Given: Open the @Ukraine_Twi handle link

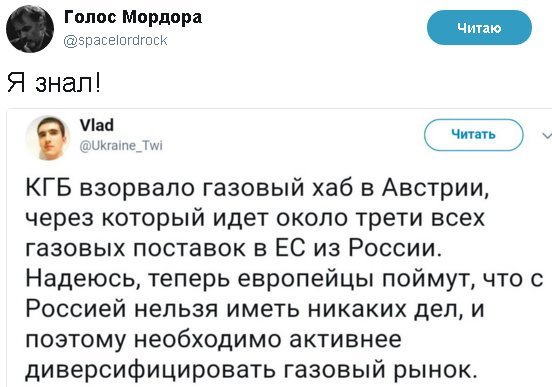Looking at the screenshot, I should point(121,145).
